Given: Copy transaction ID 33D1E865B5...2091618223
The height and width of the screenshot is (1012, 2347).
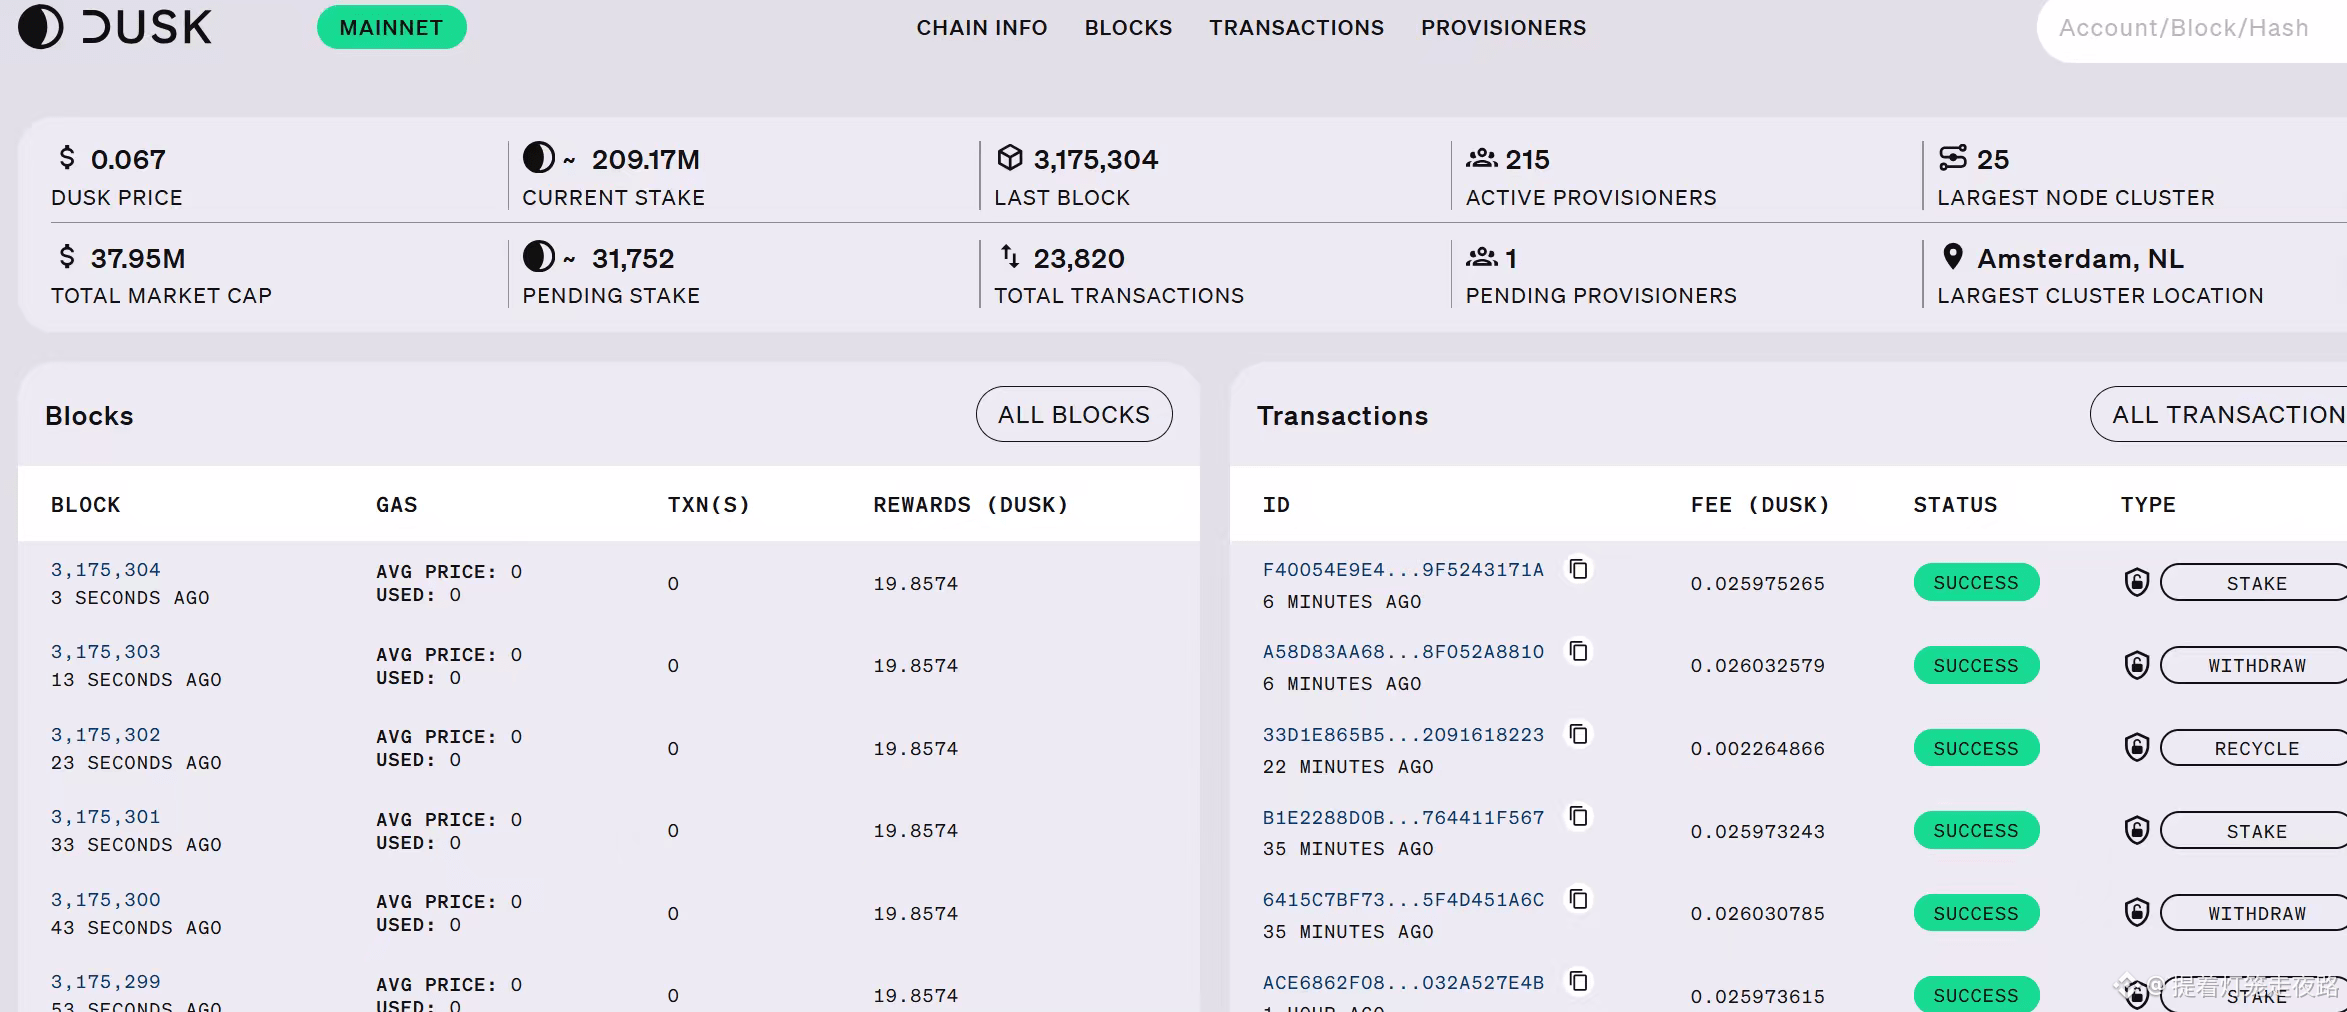Looking at the screenshot, I should click(1578, 734).
